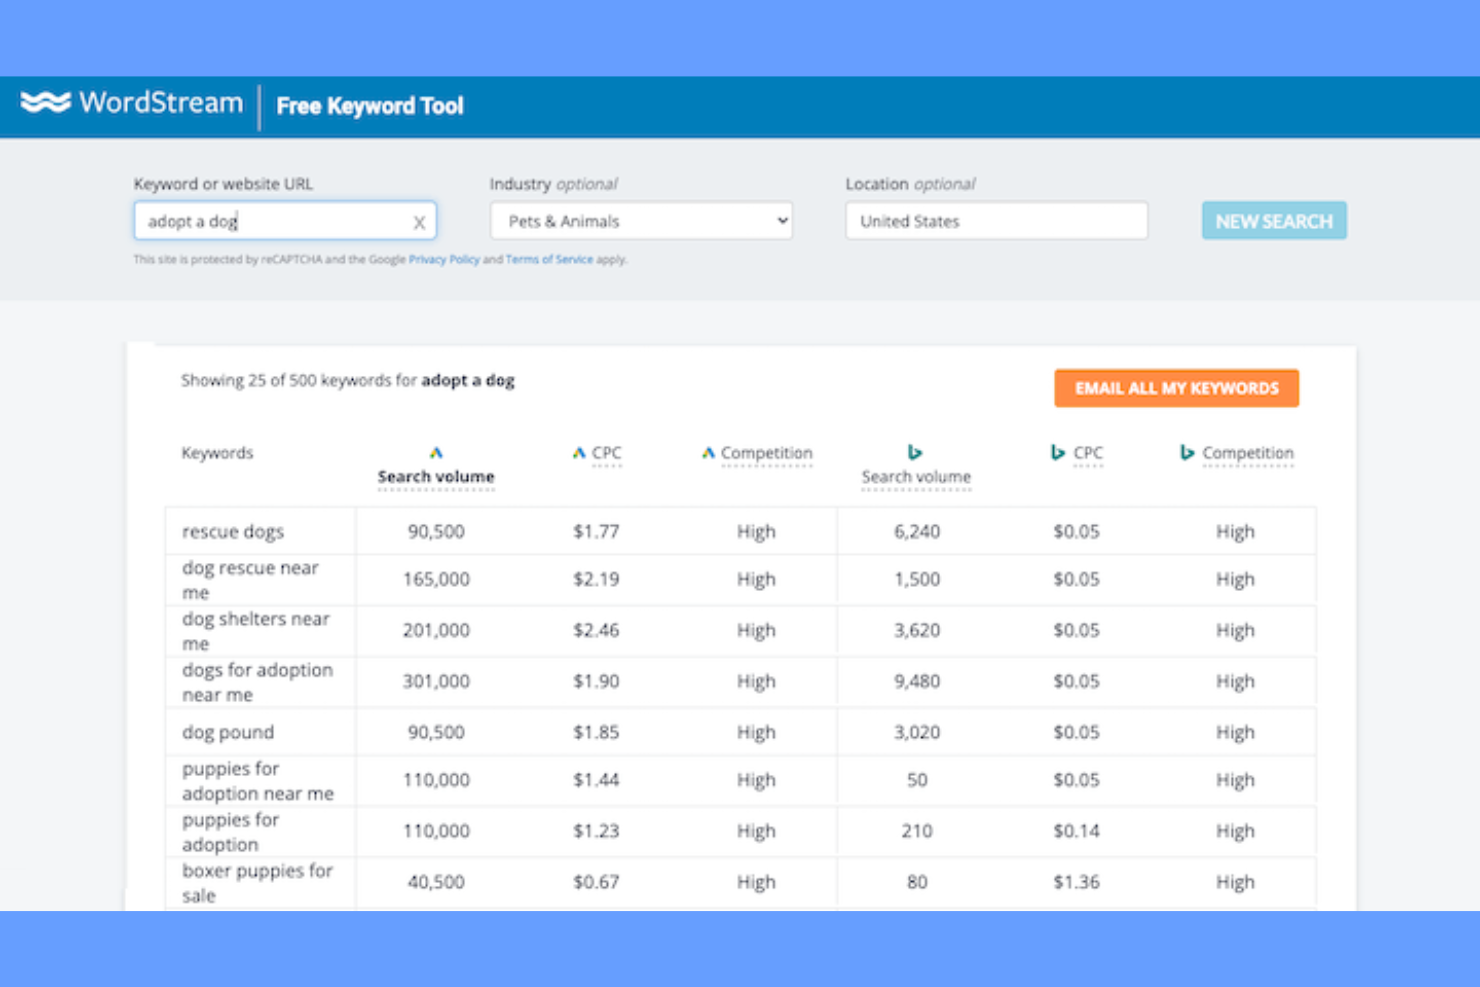Click the Bing icon beside CPC
This screenshot has width=1480, height=987.
(x=1058, y=453)
